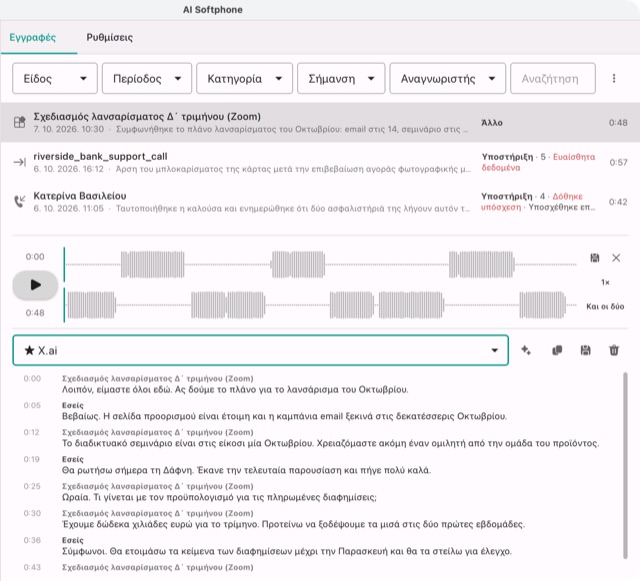Screen dimensions: 640x581
Task: Save the transcript with the disk icon beside the copy icon
Action: coord(585,350)
